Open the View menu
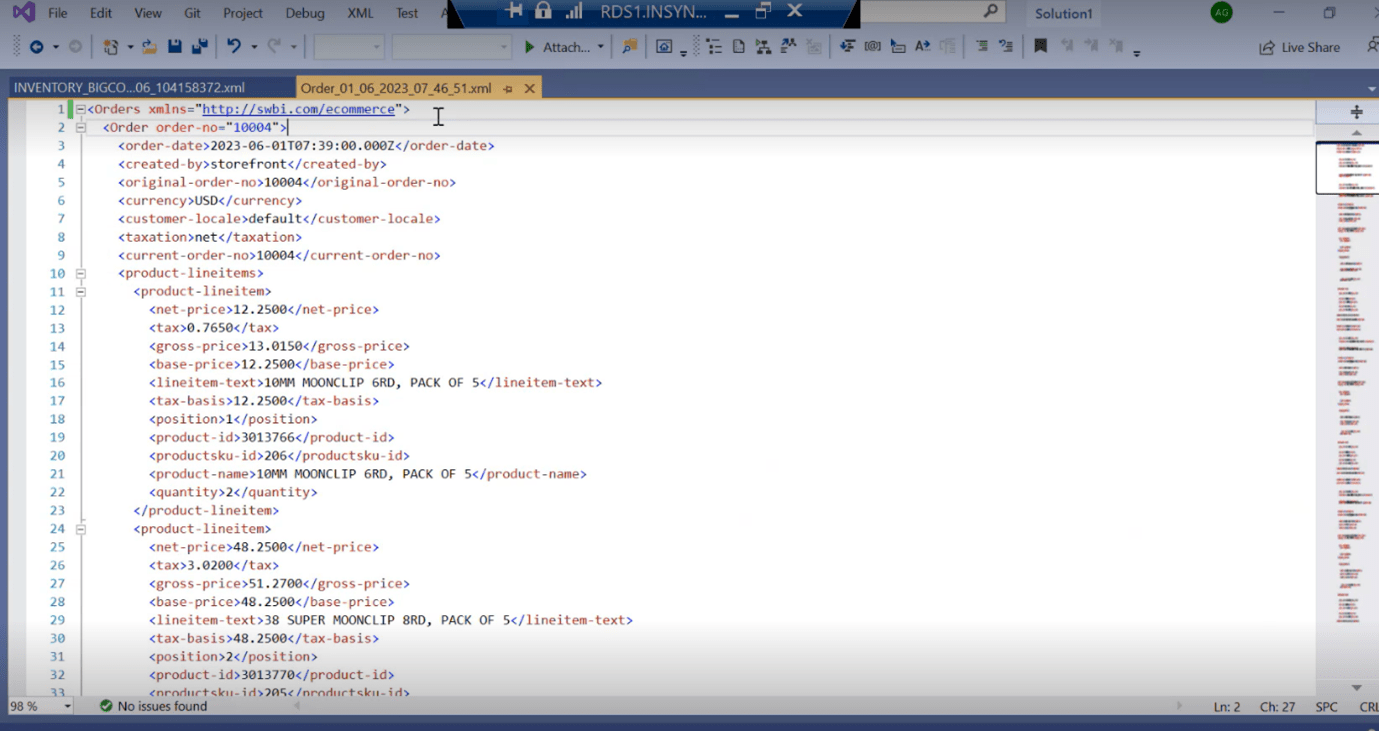Viewport: 1379px width, 731px height. [x=148, y=13]
